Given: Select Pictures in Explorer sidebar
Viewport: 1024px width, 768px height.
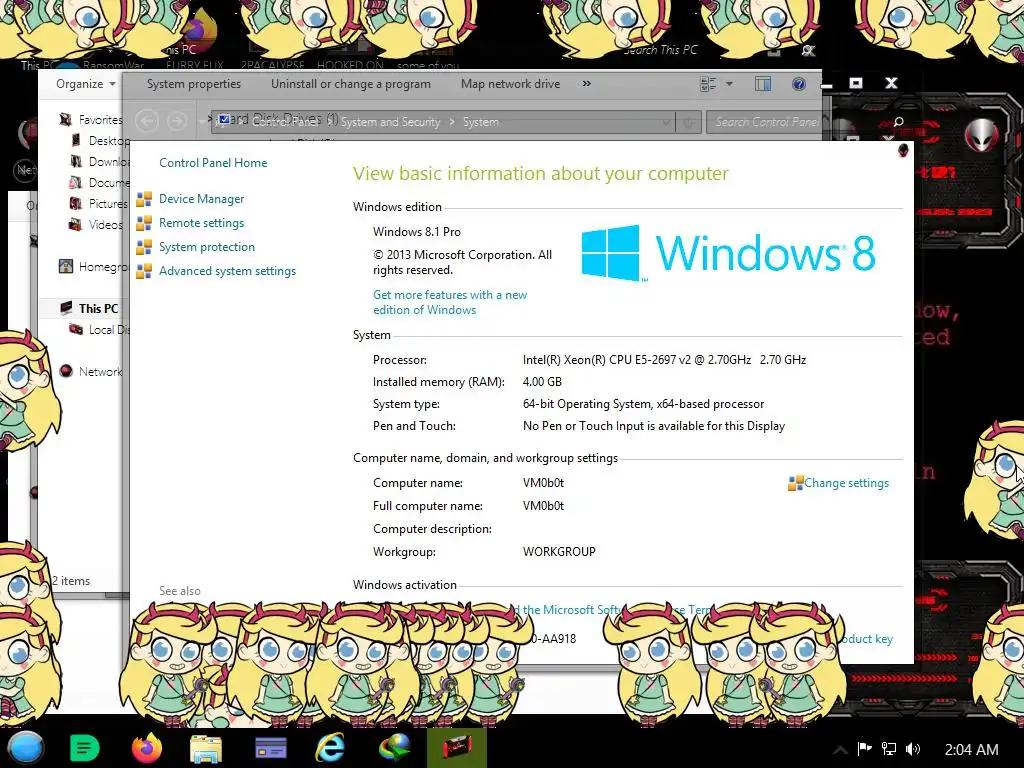Looking at the screenshot, I should [108, 204].
